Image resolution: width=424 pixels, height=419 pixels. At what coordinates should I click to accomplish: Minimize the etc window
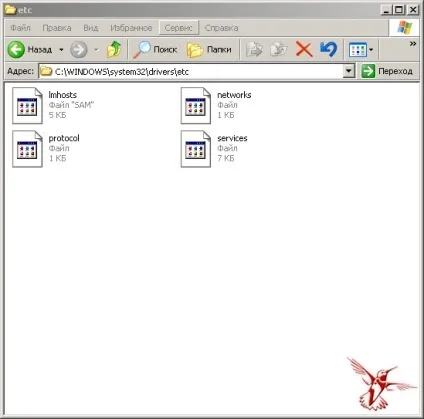point(386,10)
